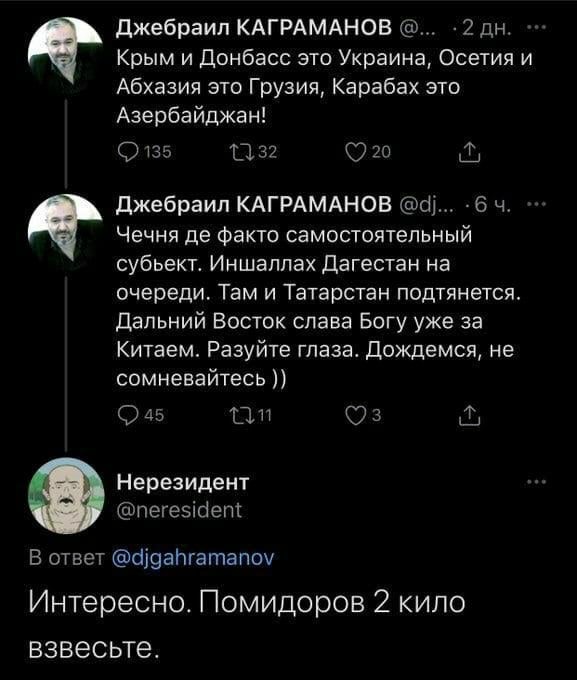
Task: Open more options menu on Нерезидент's reply
Action: point(535,482)
